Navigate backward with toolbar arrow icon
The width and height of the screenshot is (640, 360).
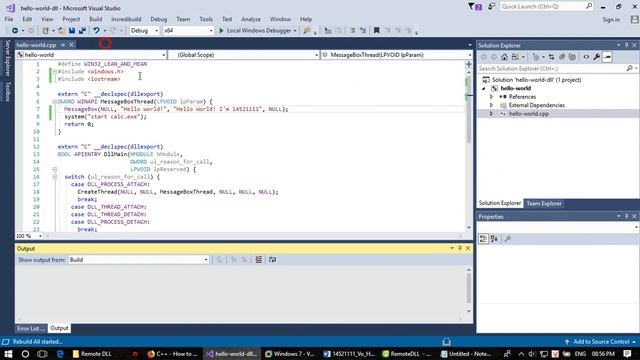(x=15, y=31)
